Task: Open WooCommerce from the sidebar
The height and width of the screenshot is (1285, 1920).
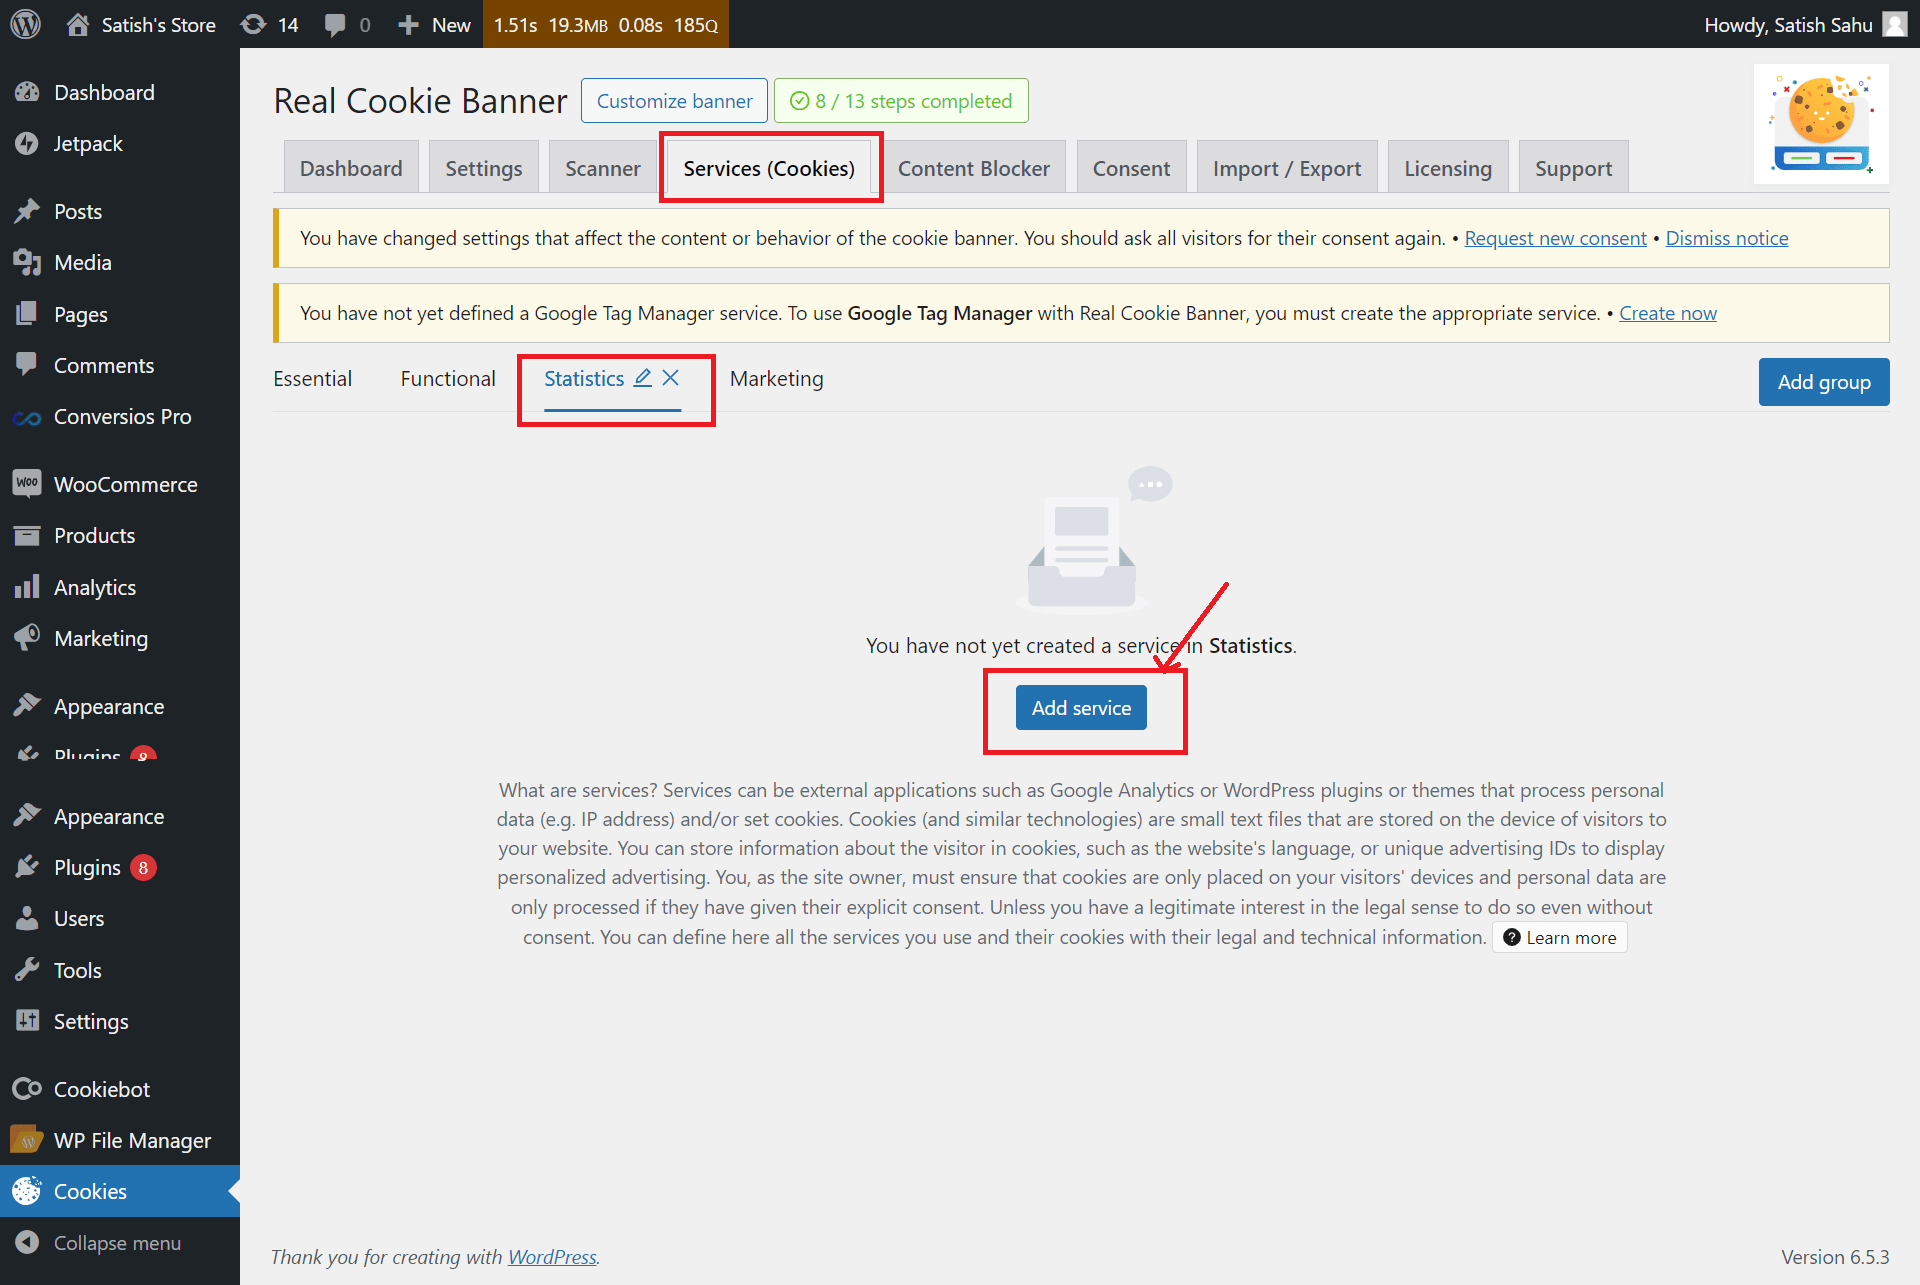Action: click(x=125, y=484)
